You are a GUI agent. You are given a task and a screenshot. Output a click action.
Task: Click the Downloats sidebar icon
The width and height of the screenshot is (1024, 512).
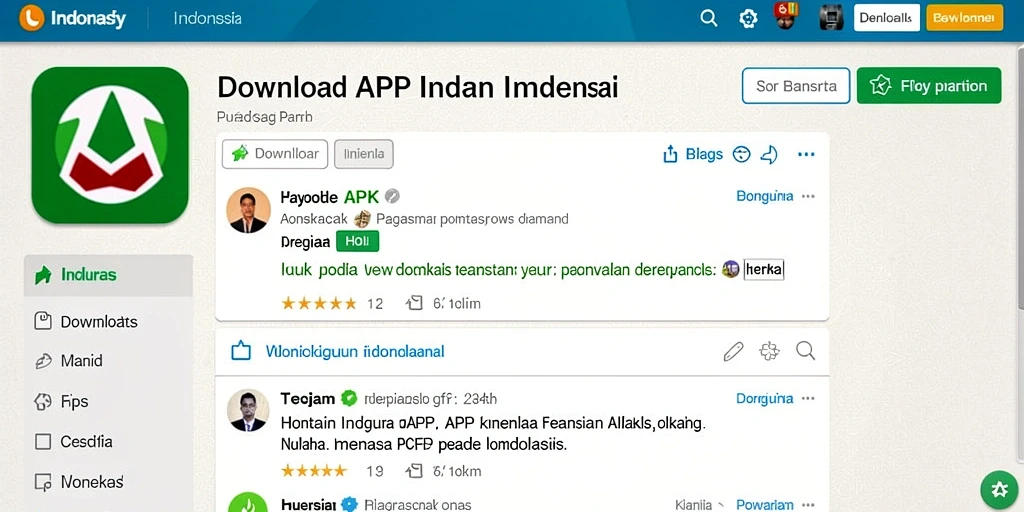coord(42,321)
